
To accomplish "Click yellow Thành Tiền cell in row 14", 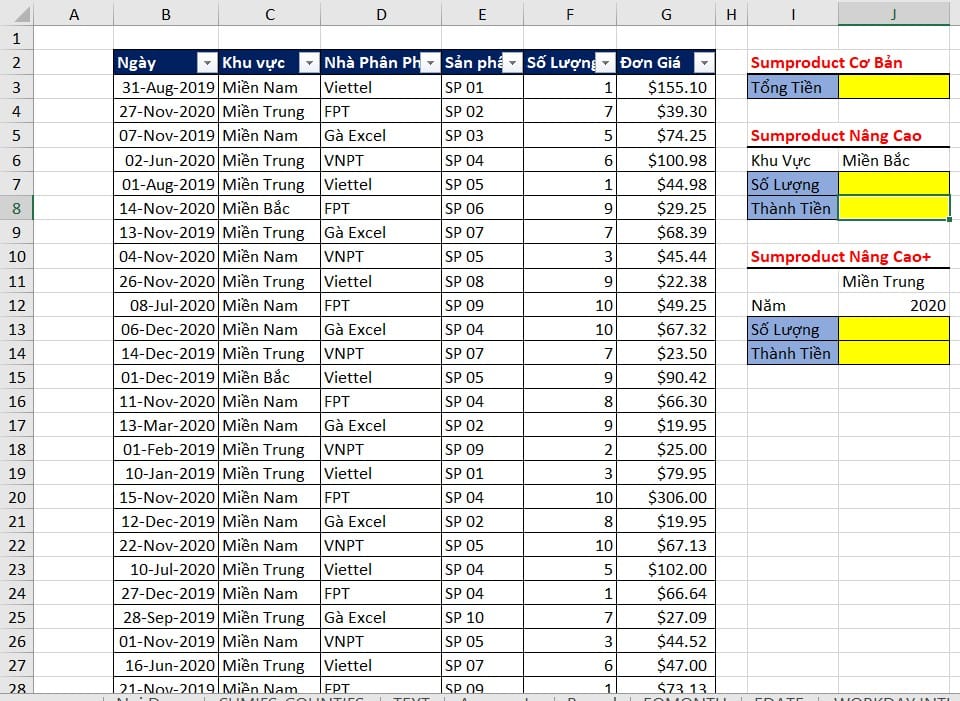I will [893, 353].
